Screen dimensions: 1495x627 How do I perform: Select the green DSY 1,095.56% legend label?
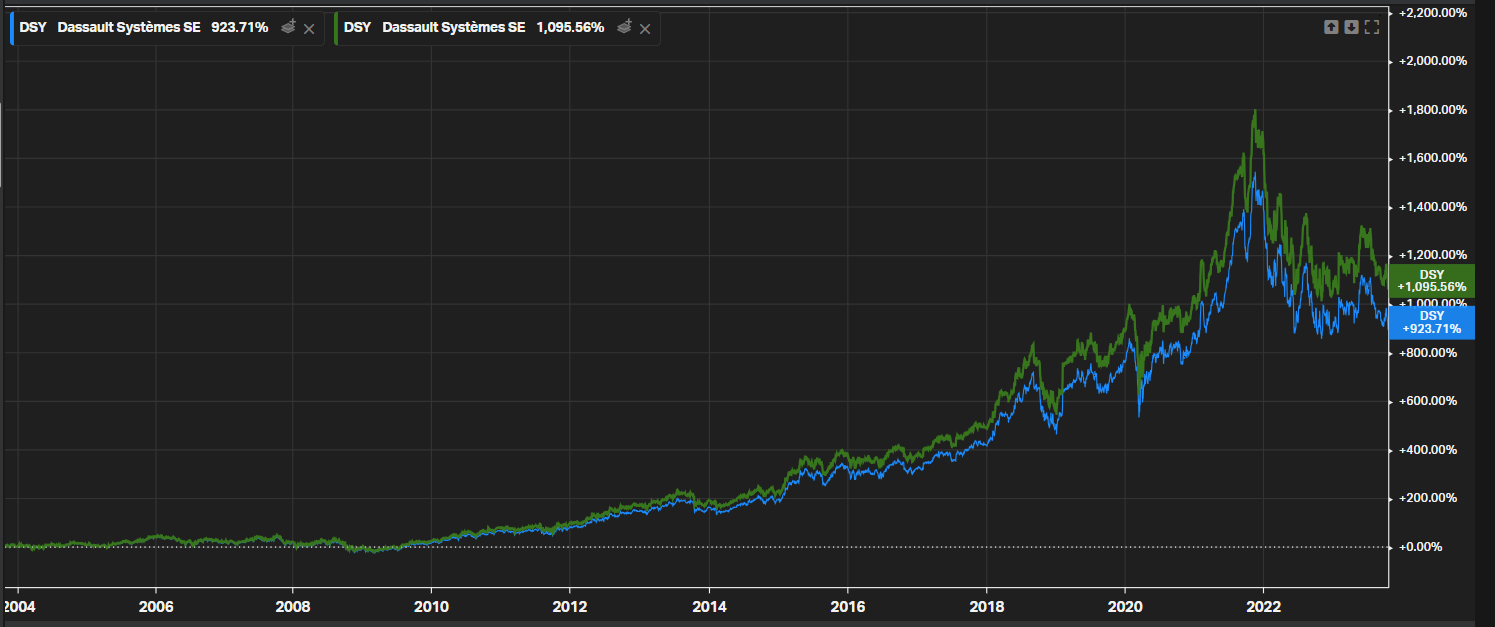coord(474,28)
